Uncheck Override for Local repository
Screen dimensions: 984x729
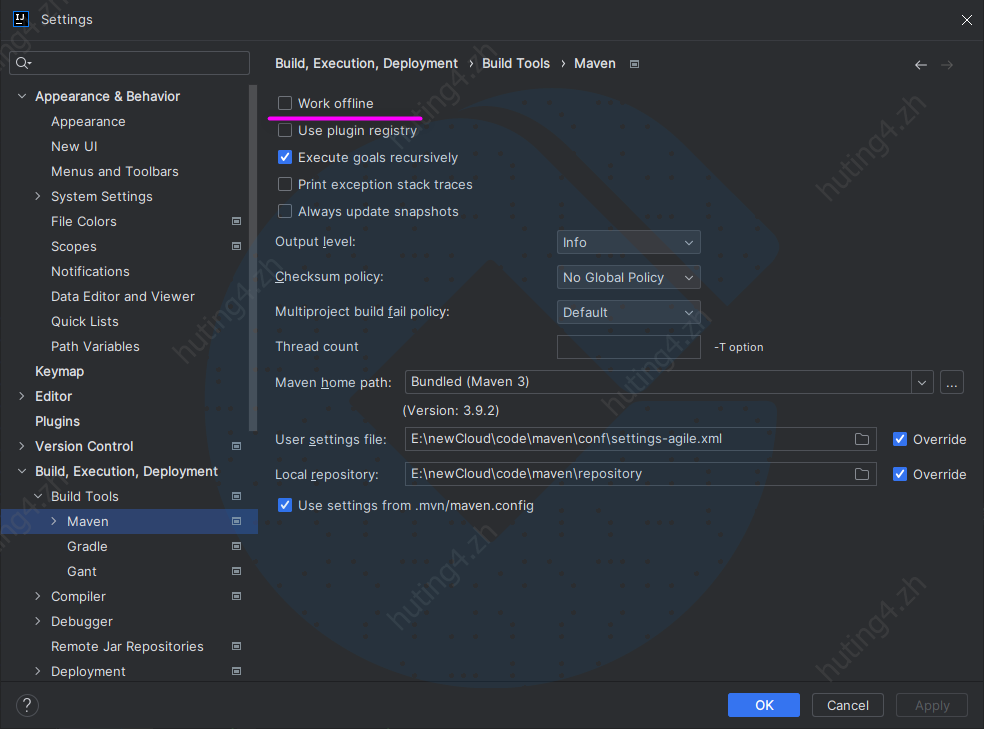[x=900, y=474]
